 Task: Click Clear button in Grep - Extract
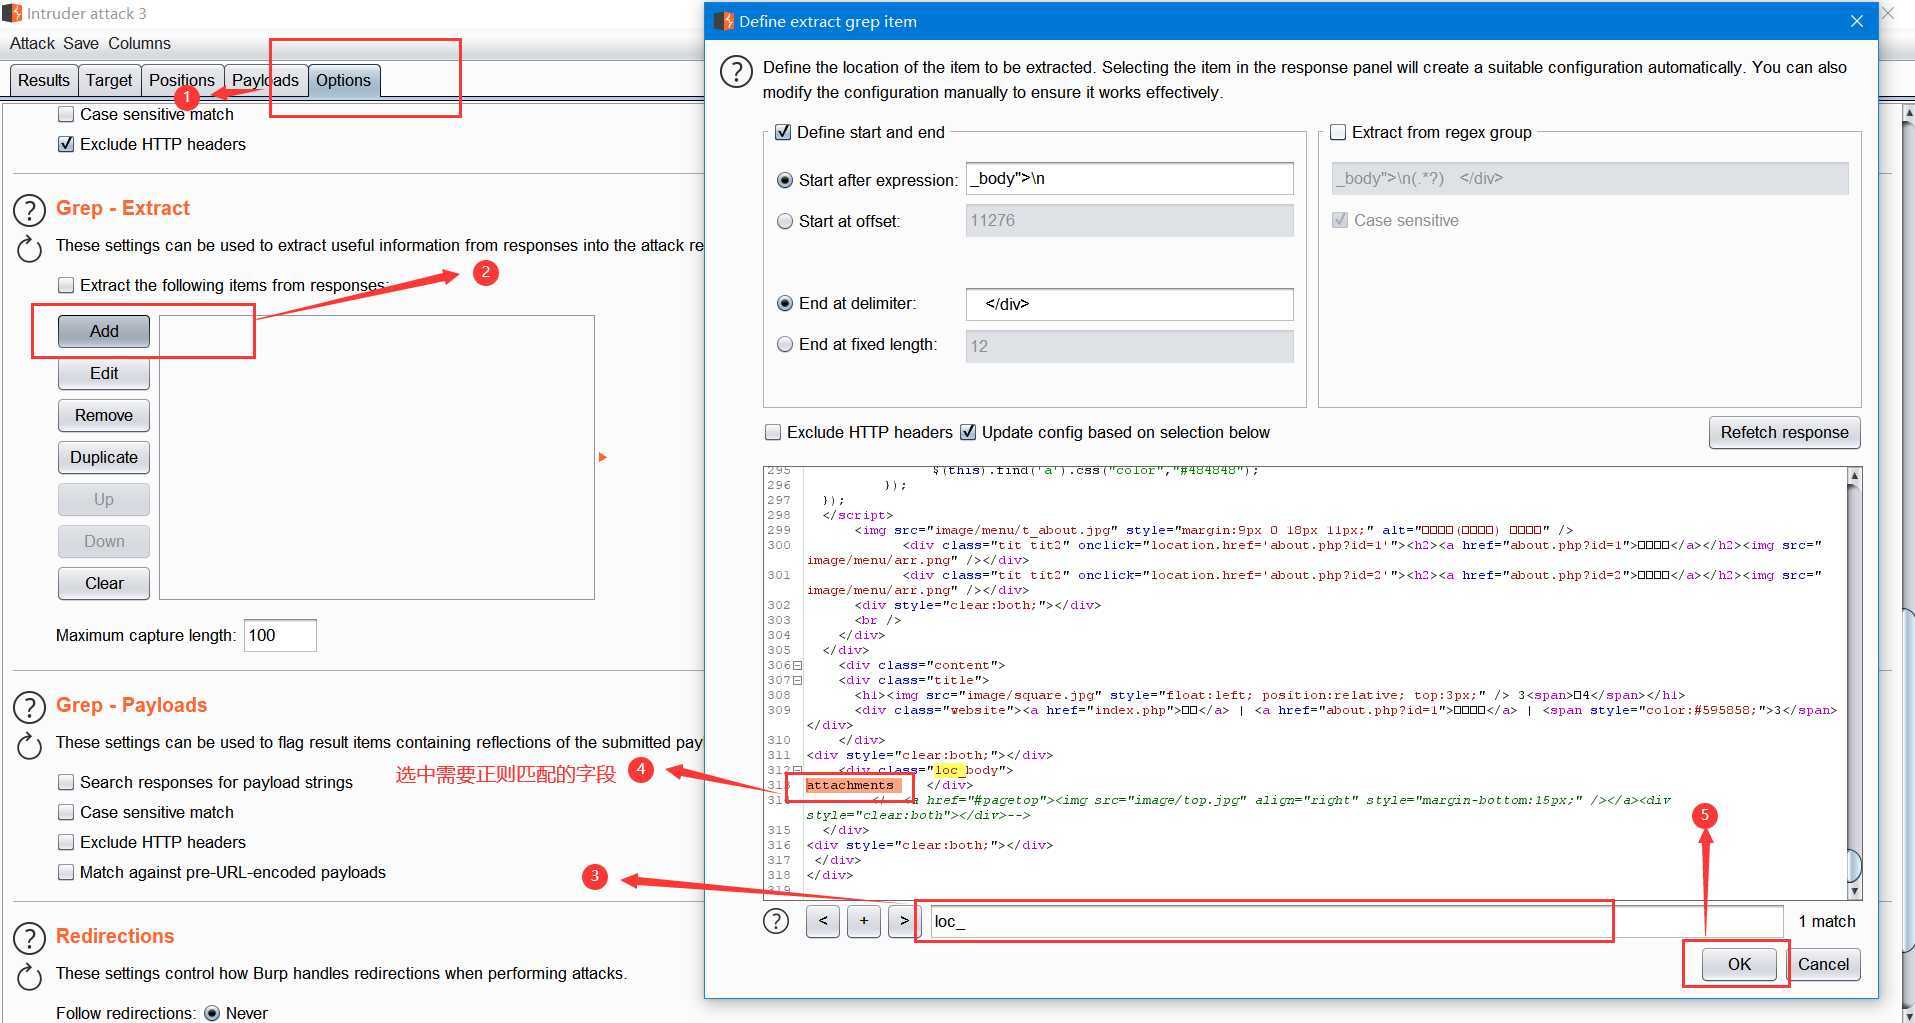click(104, 583)
